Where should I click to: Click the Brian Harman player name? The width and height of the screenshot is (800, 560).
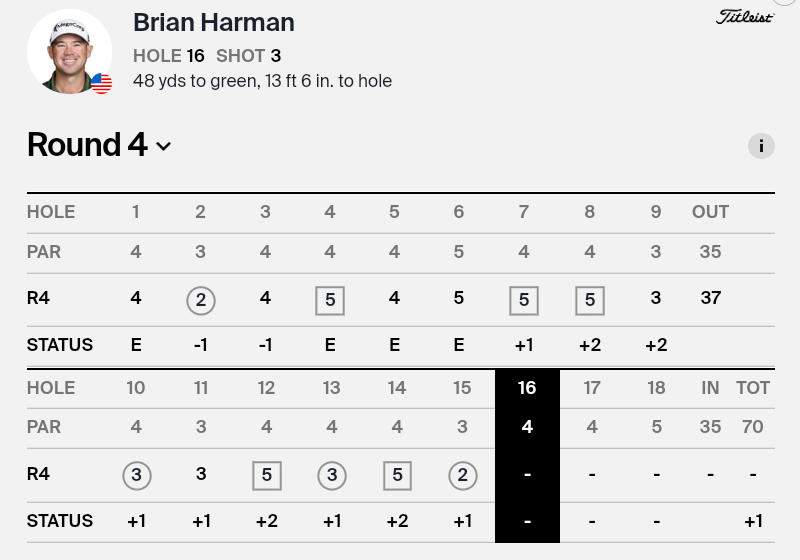pyautogui.click(x=213, y=23)
